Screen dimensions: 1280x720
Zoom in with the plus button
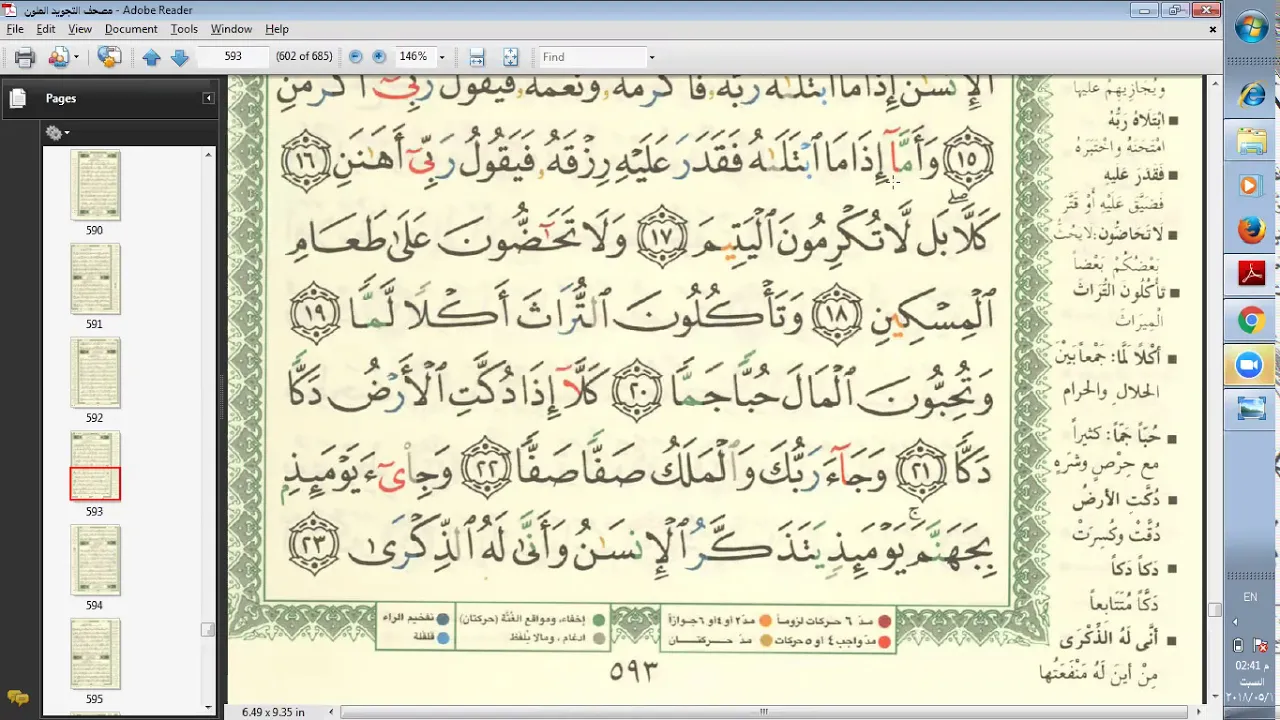pos(379,57)
